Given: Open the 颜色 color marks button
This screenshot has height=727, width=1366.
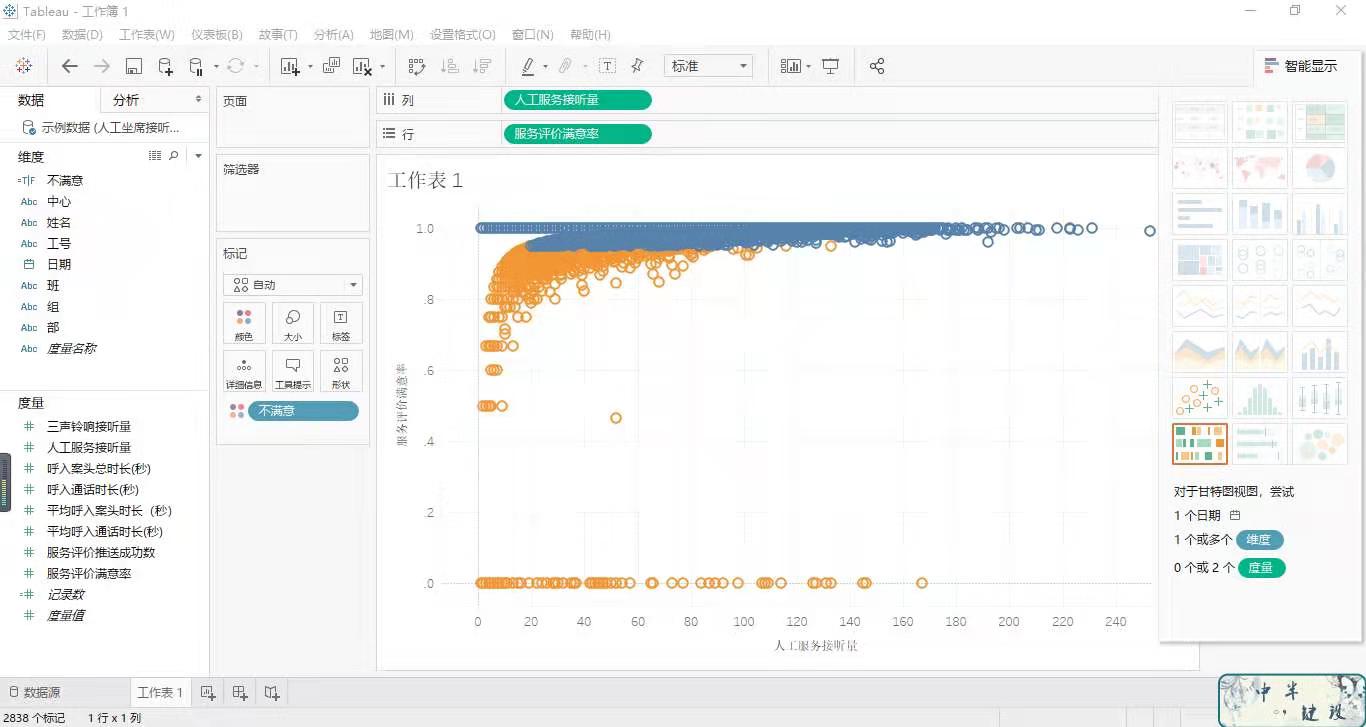Looking at the screenshot, I should coord(244,323).
